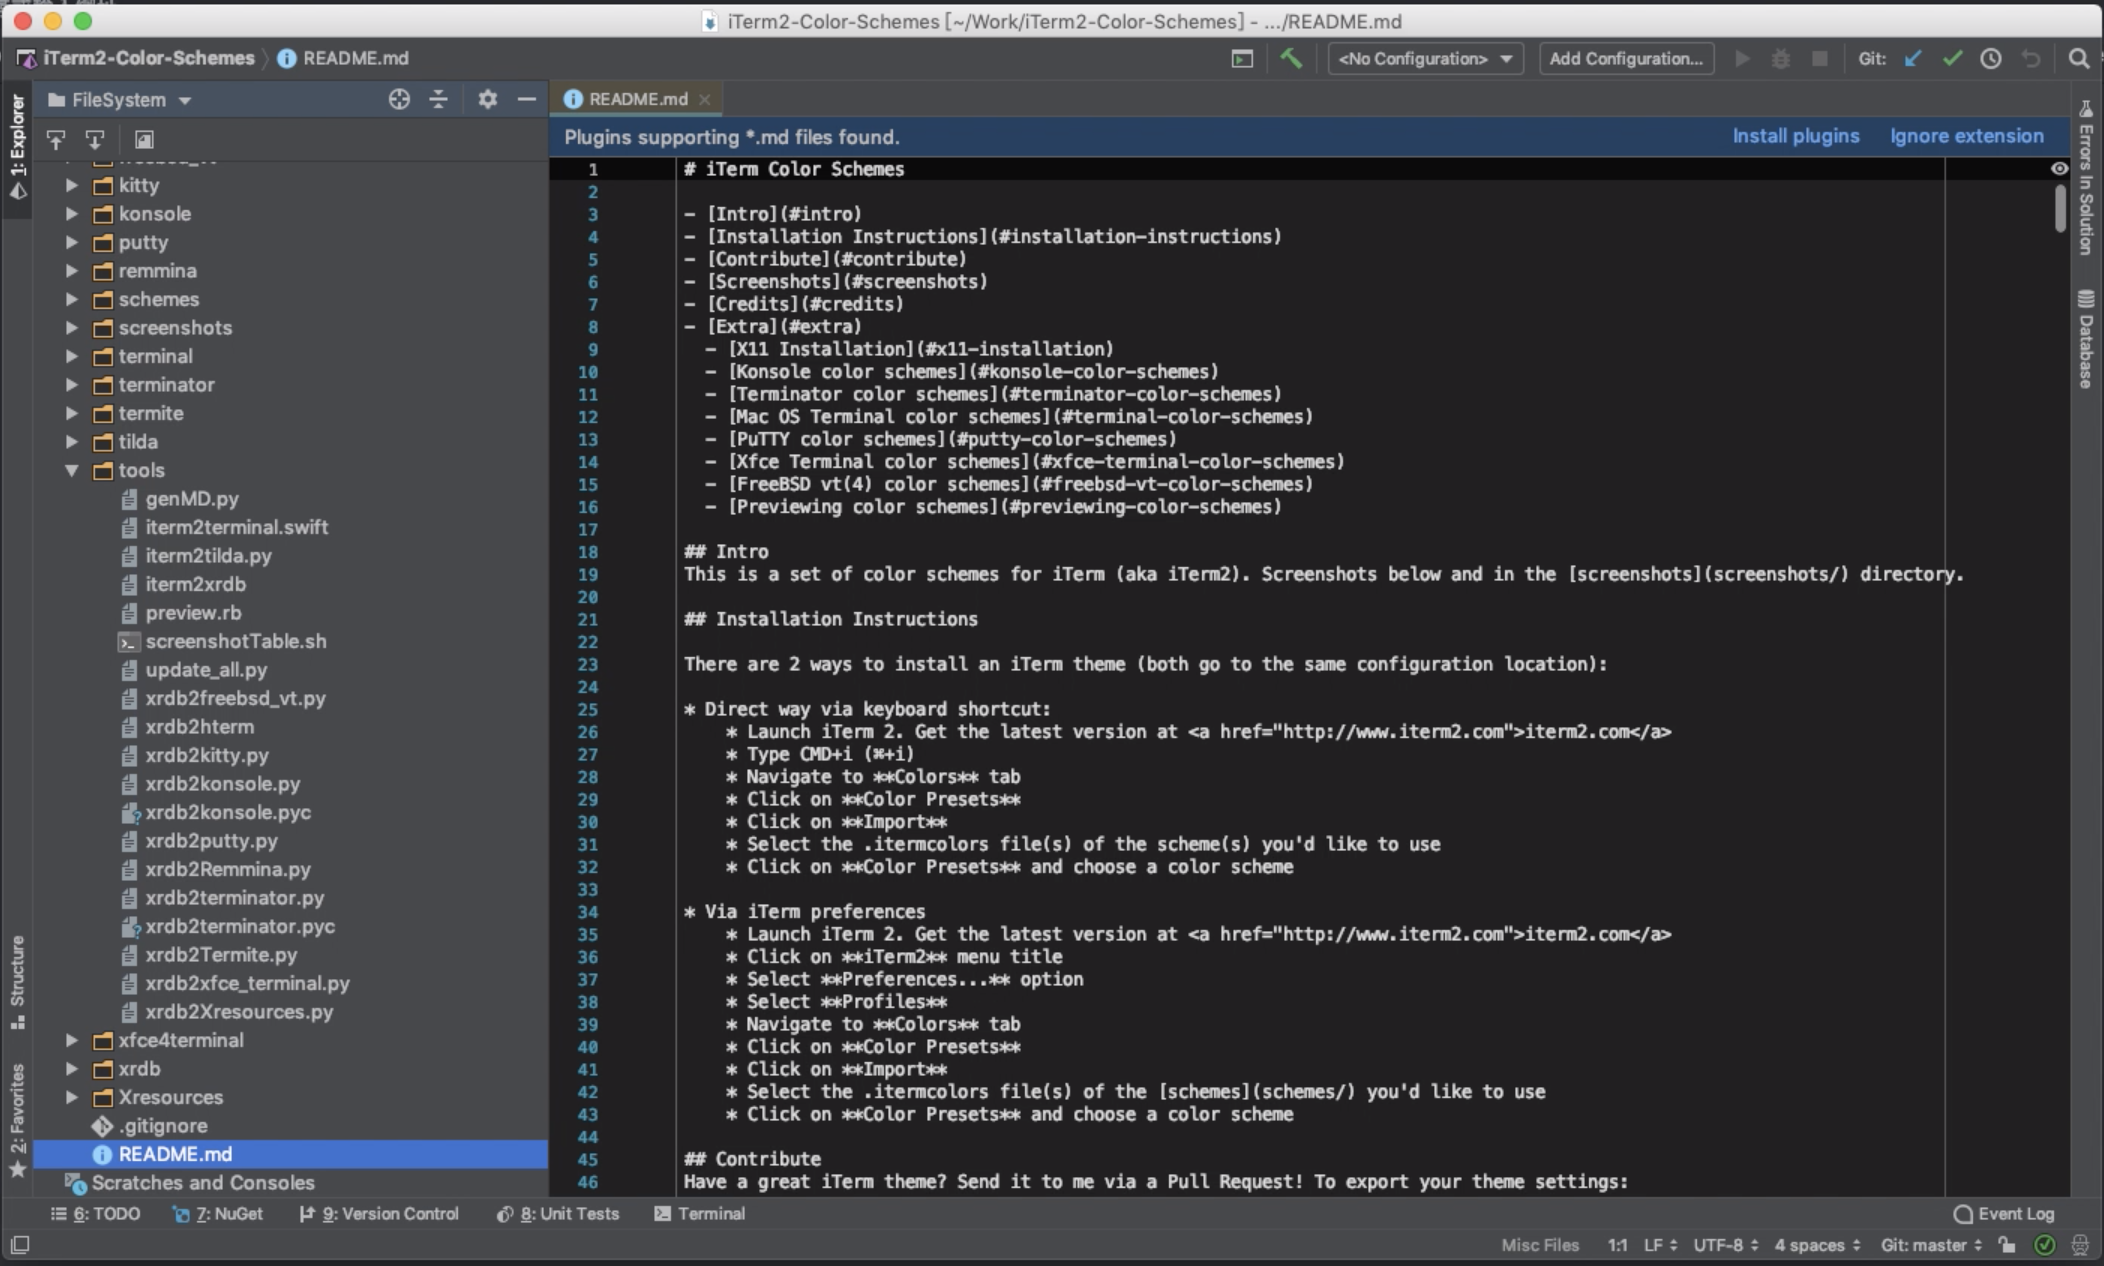Click the Build hammer icon
The height and width of the screenshot is (1266, 2104).
(x=1291, y=59)
